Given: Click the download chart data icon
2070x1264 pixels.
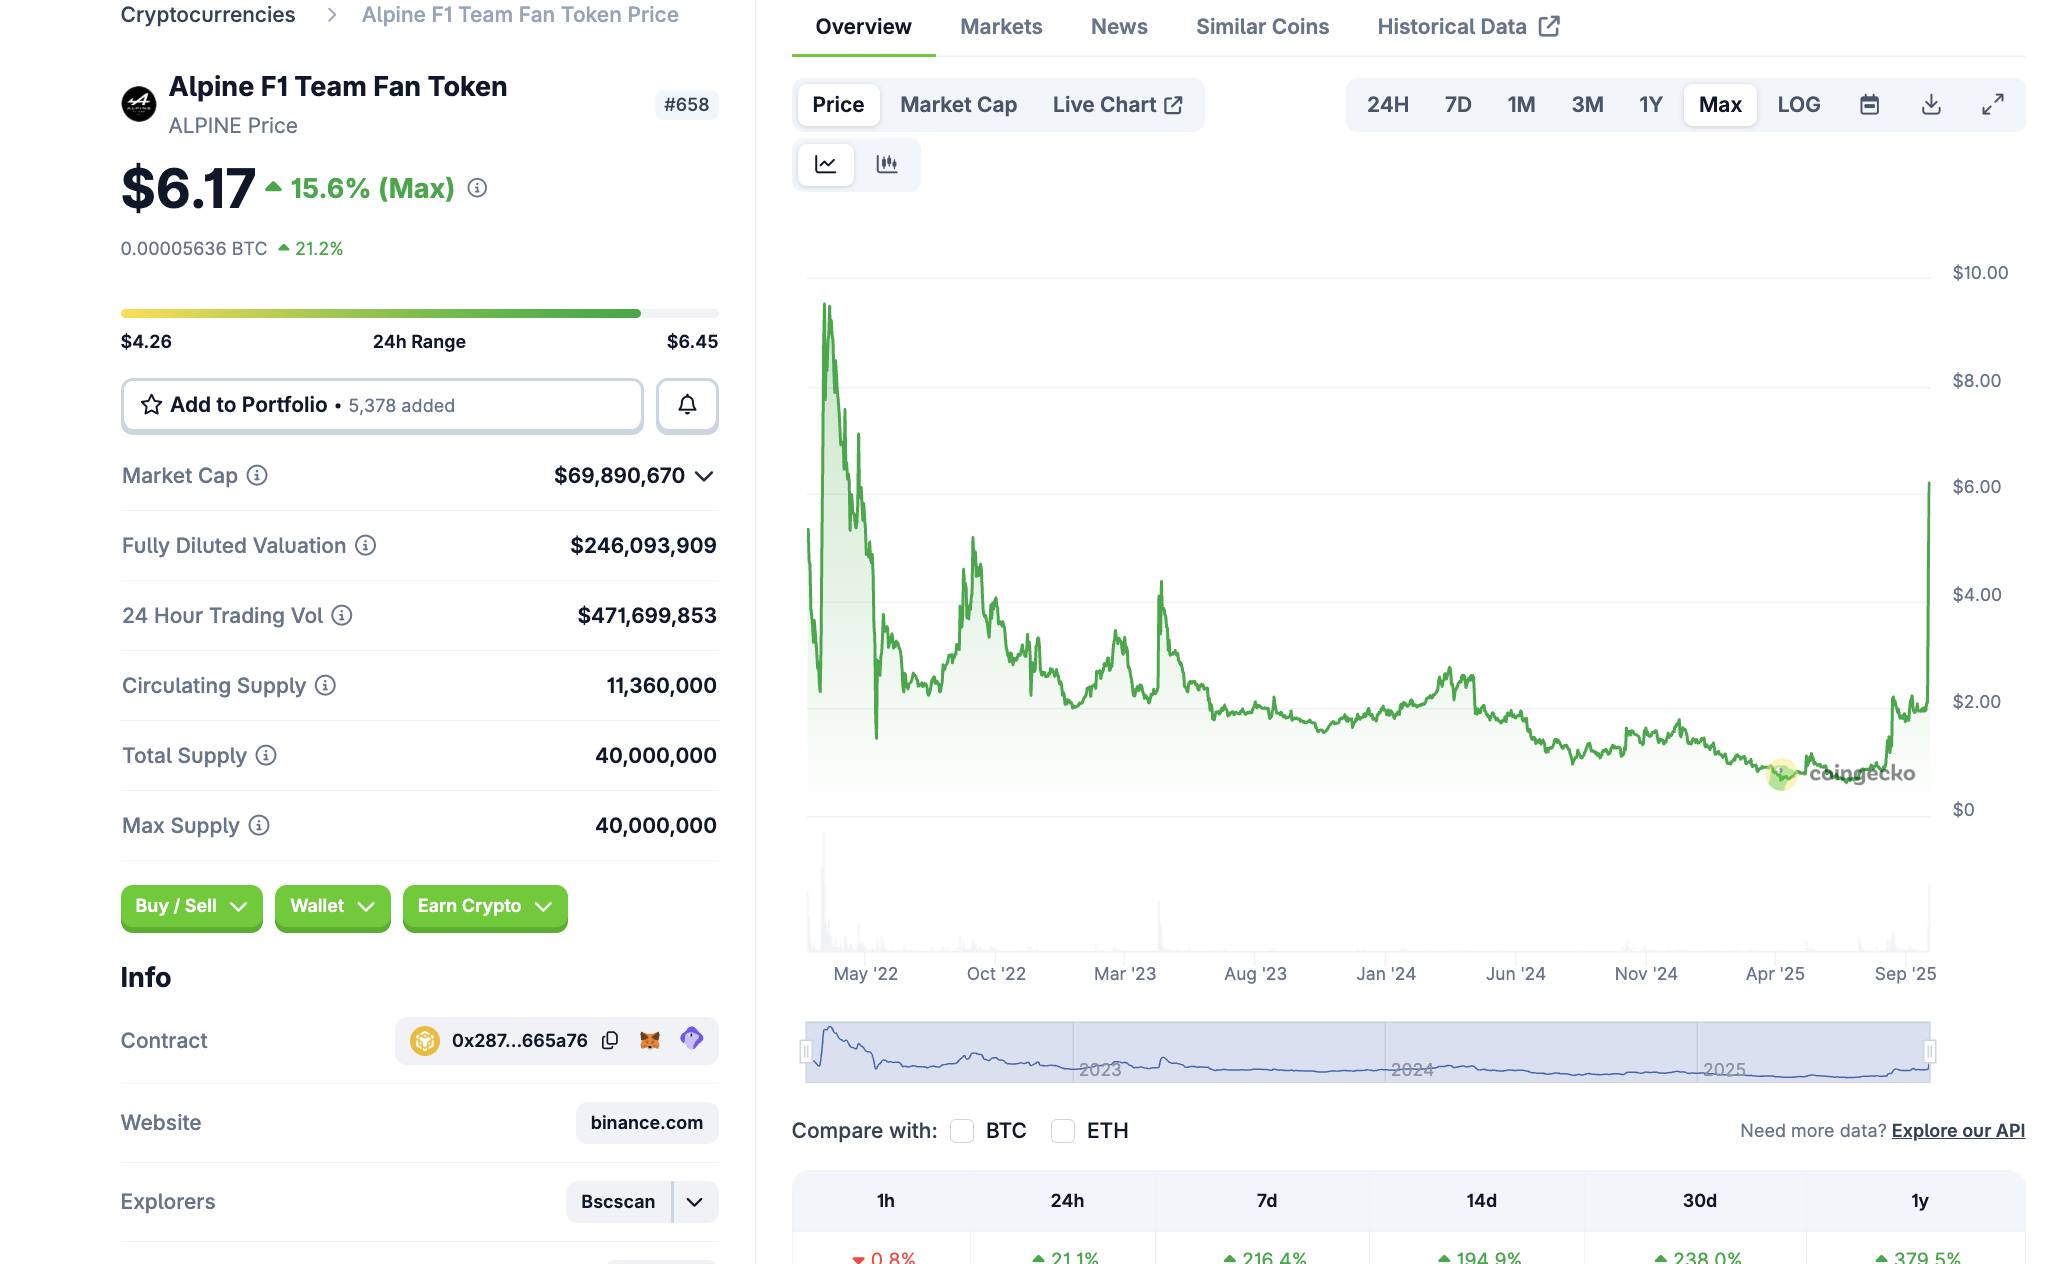Looking at the screenshot, I should click(x=1931, y=105).
